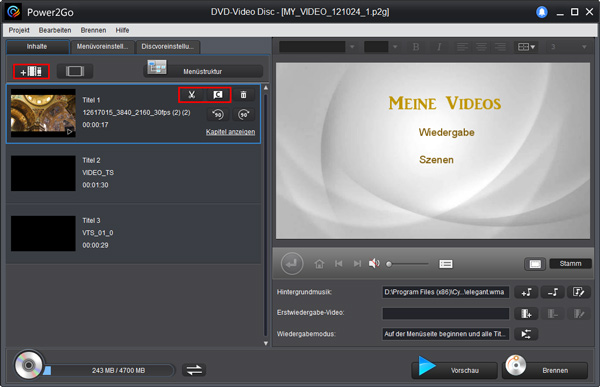Align menu text left
This screenshot has height=387, width=600.
pyautogui.click(x=462, y=47)
